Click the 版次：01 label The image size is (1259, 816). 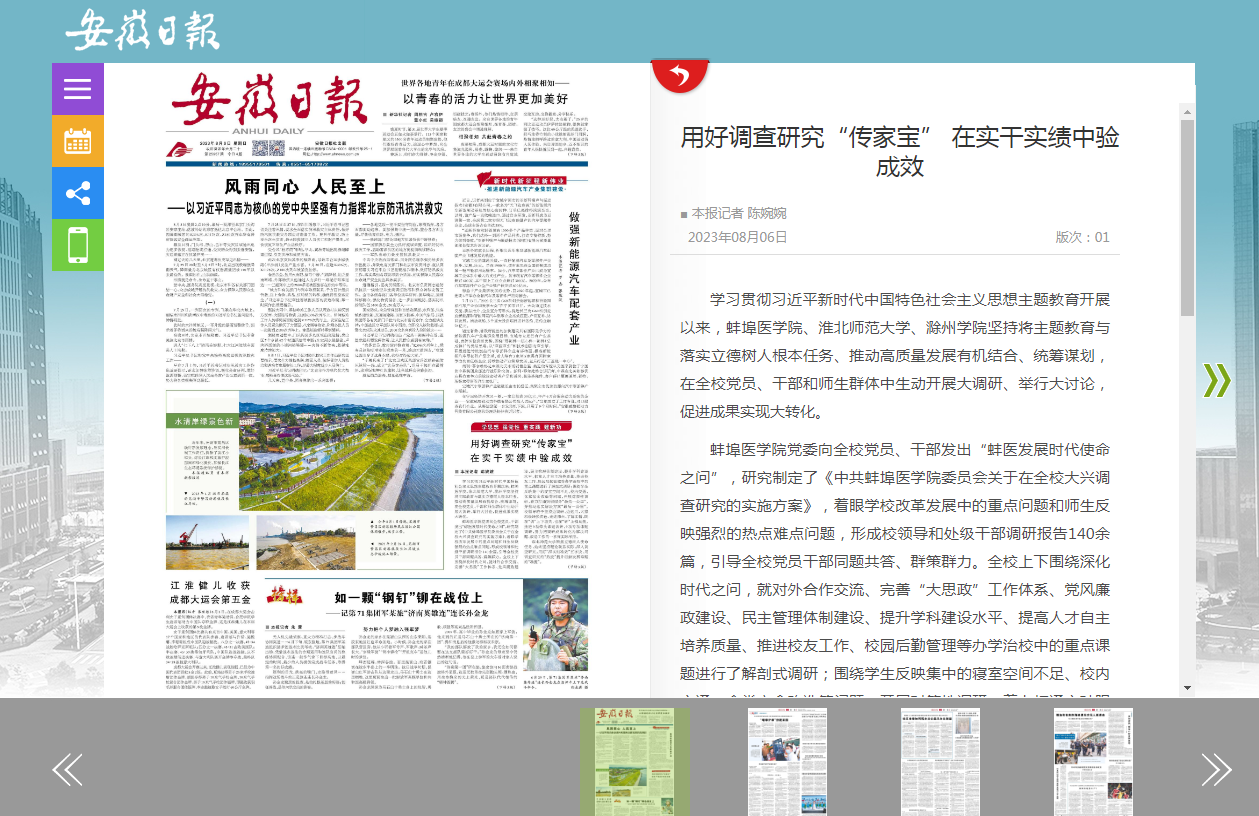(1082, 238)
